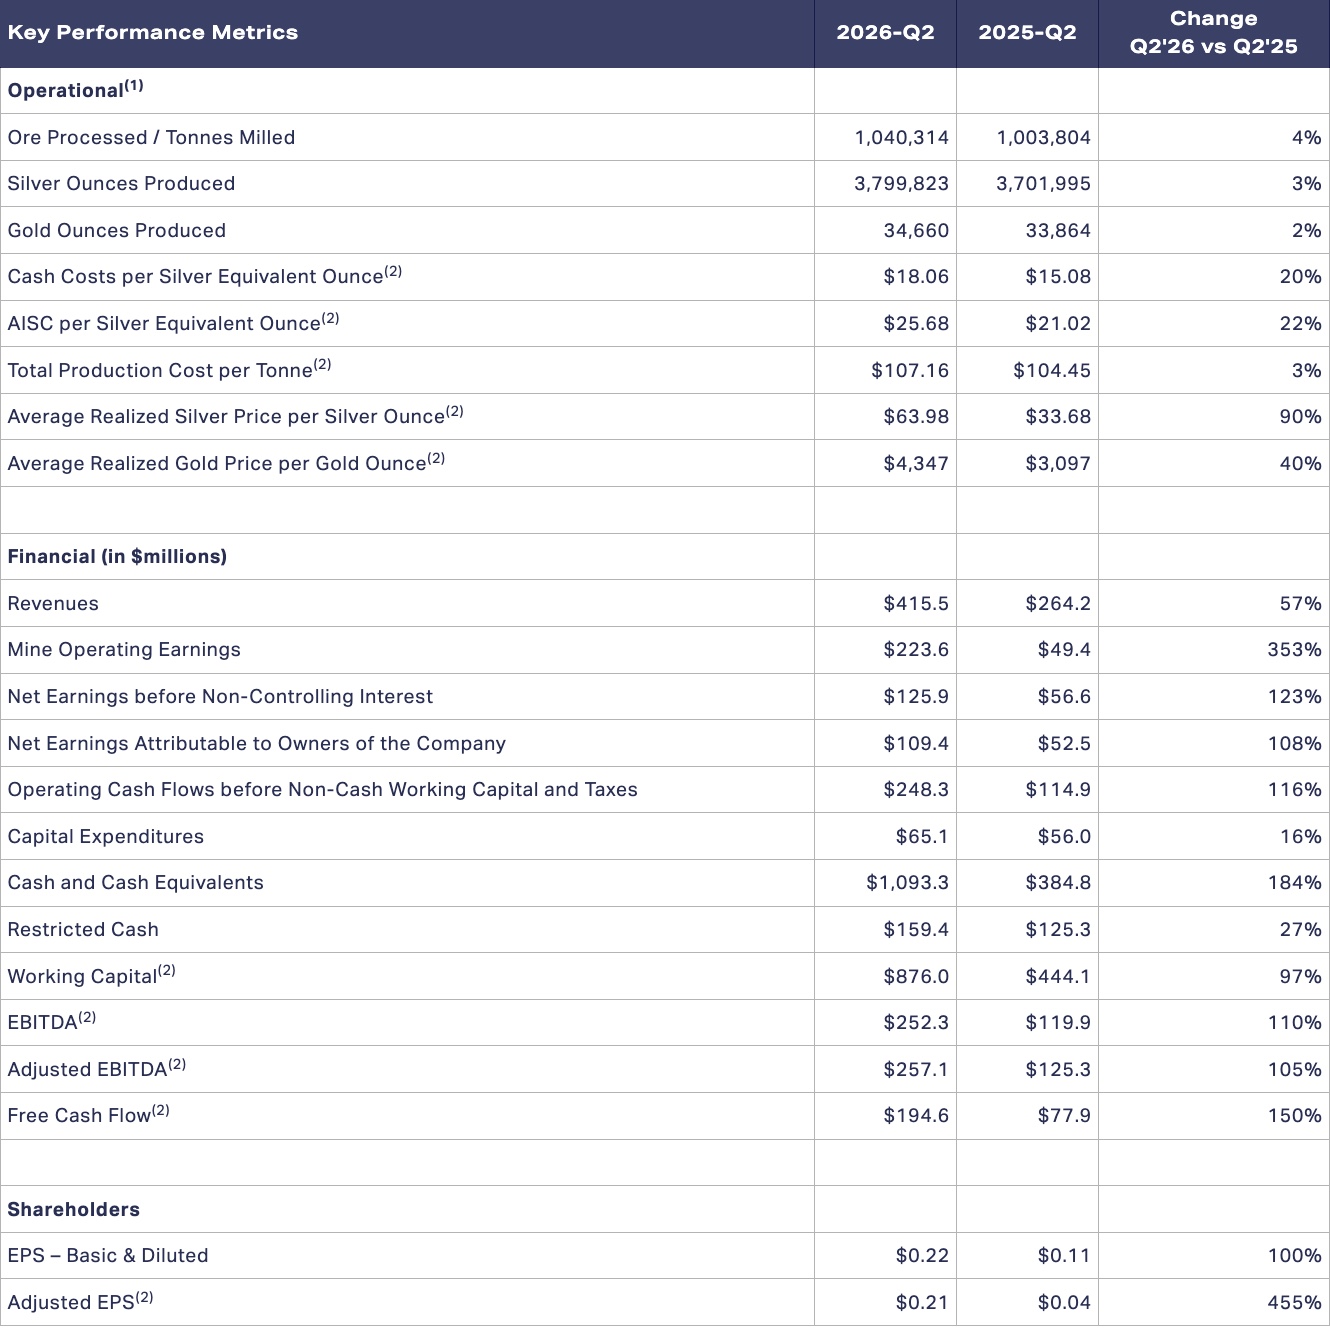Screen dimensions: 1330x1328
Task: Select Gold Ounces Produced value 34,660
Action: coord(916,230)
